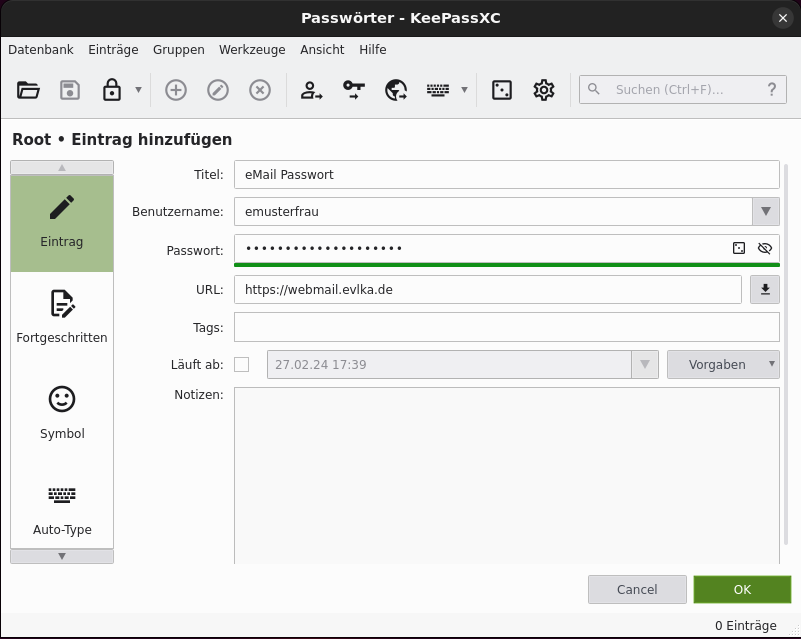The width and height of the screenshot is (801, 639).
Task: Click into the Benutzername field
Action: tap(493, 211)
